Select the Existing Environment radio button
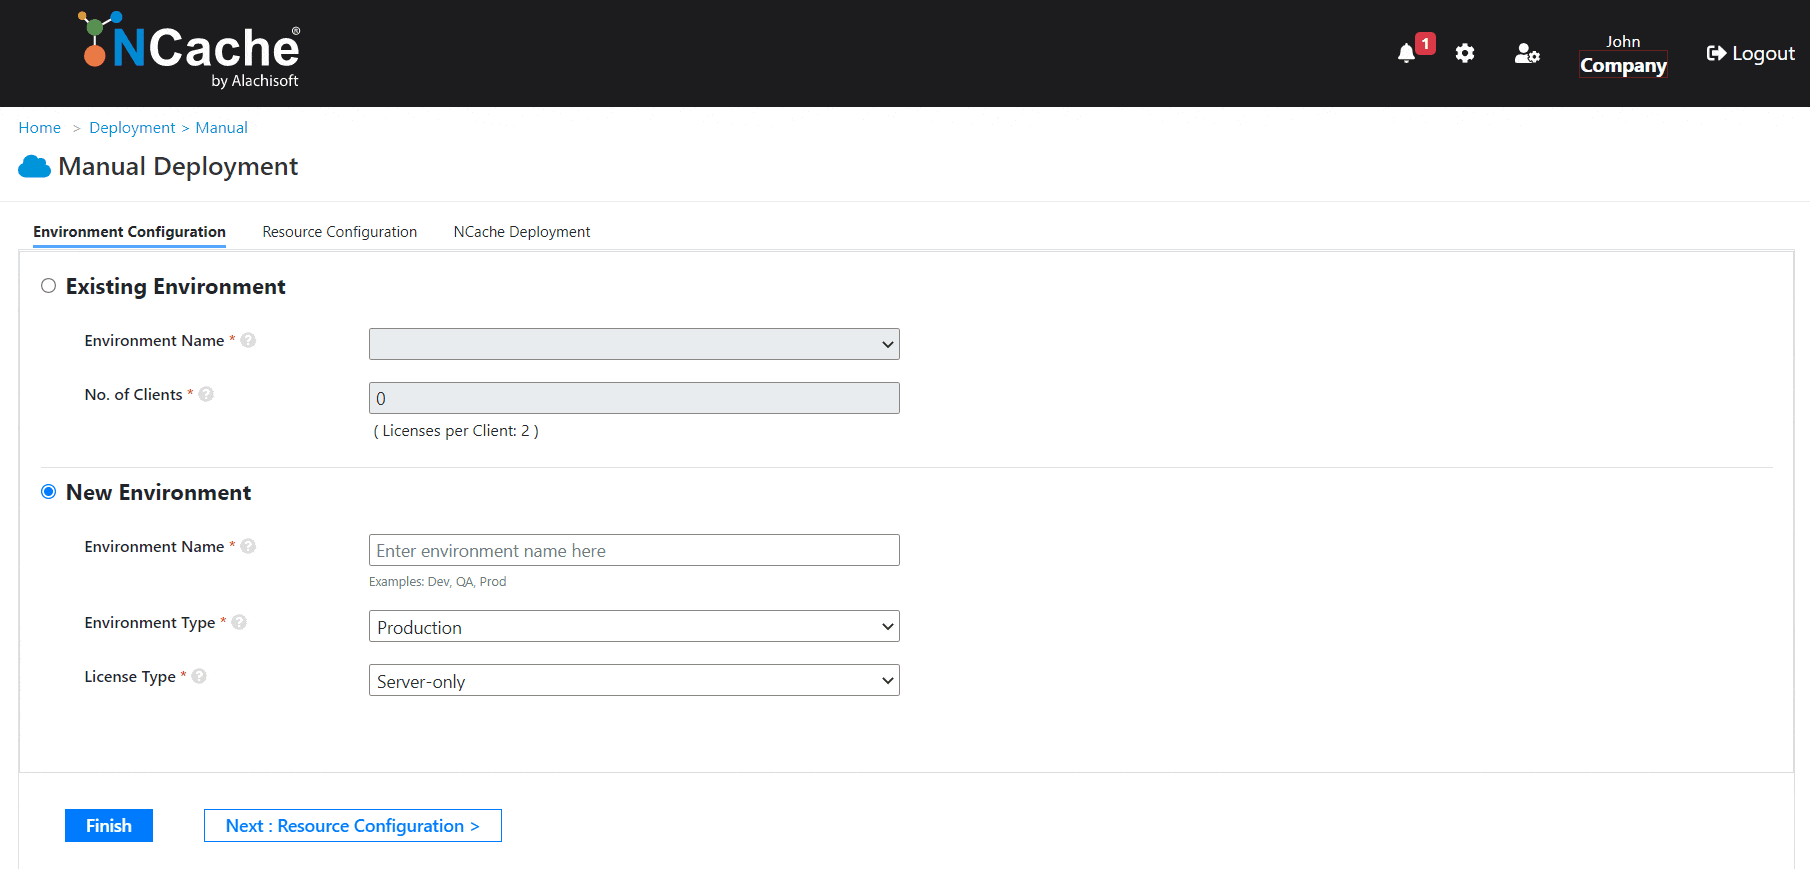 tap(48, 286)
